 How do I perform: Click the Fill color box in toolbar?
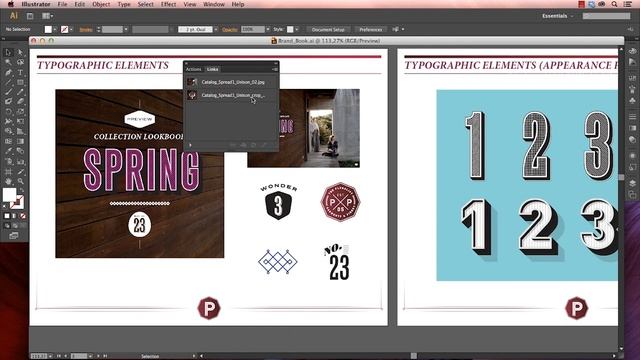point(9,195)
